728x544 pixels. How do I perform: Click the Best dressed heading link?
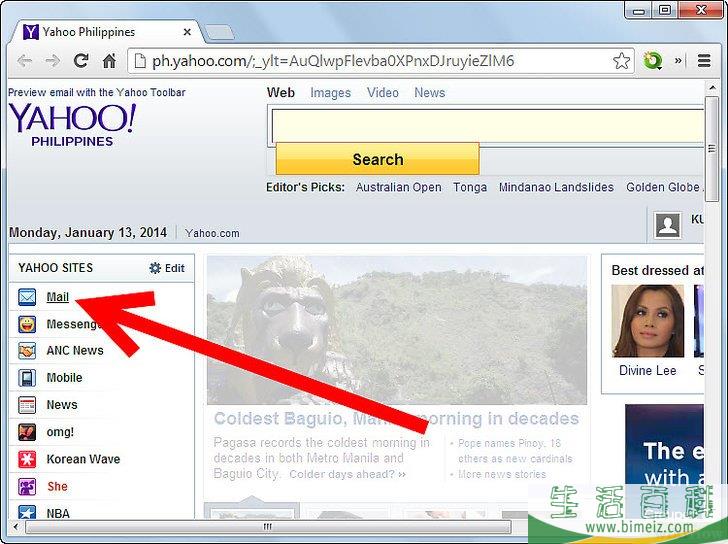coord(657,270)
